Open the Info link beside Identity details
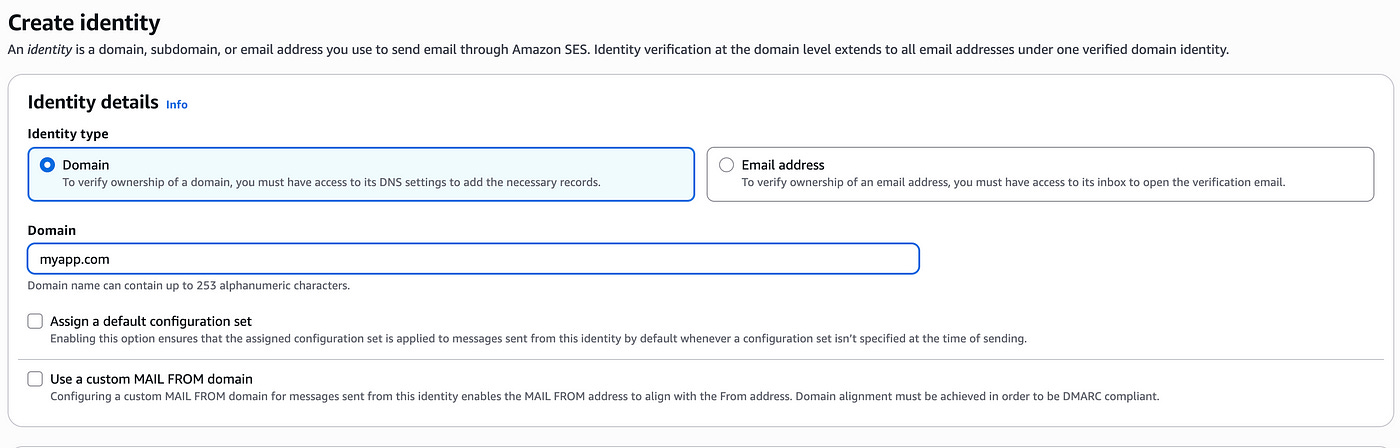Viewport: 1400px width, 448px height. [x=177, y=104]
